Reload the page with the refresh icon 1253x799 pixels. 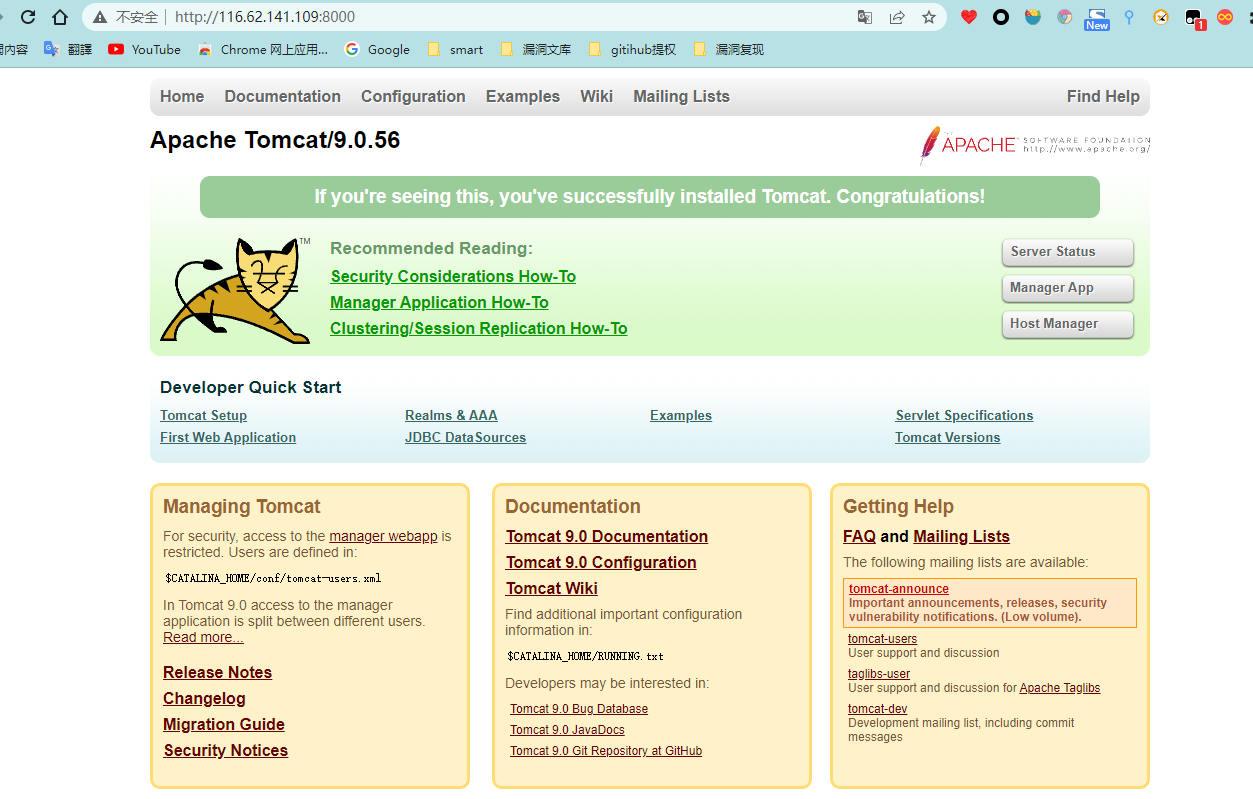(x=28, y=17)
